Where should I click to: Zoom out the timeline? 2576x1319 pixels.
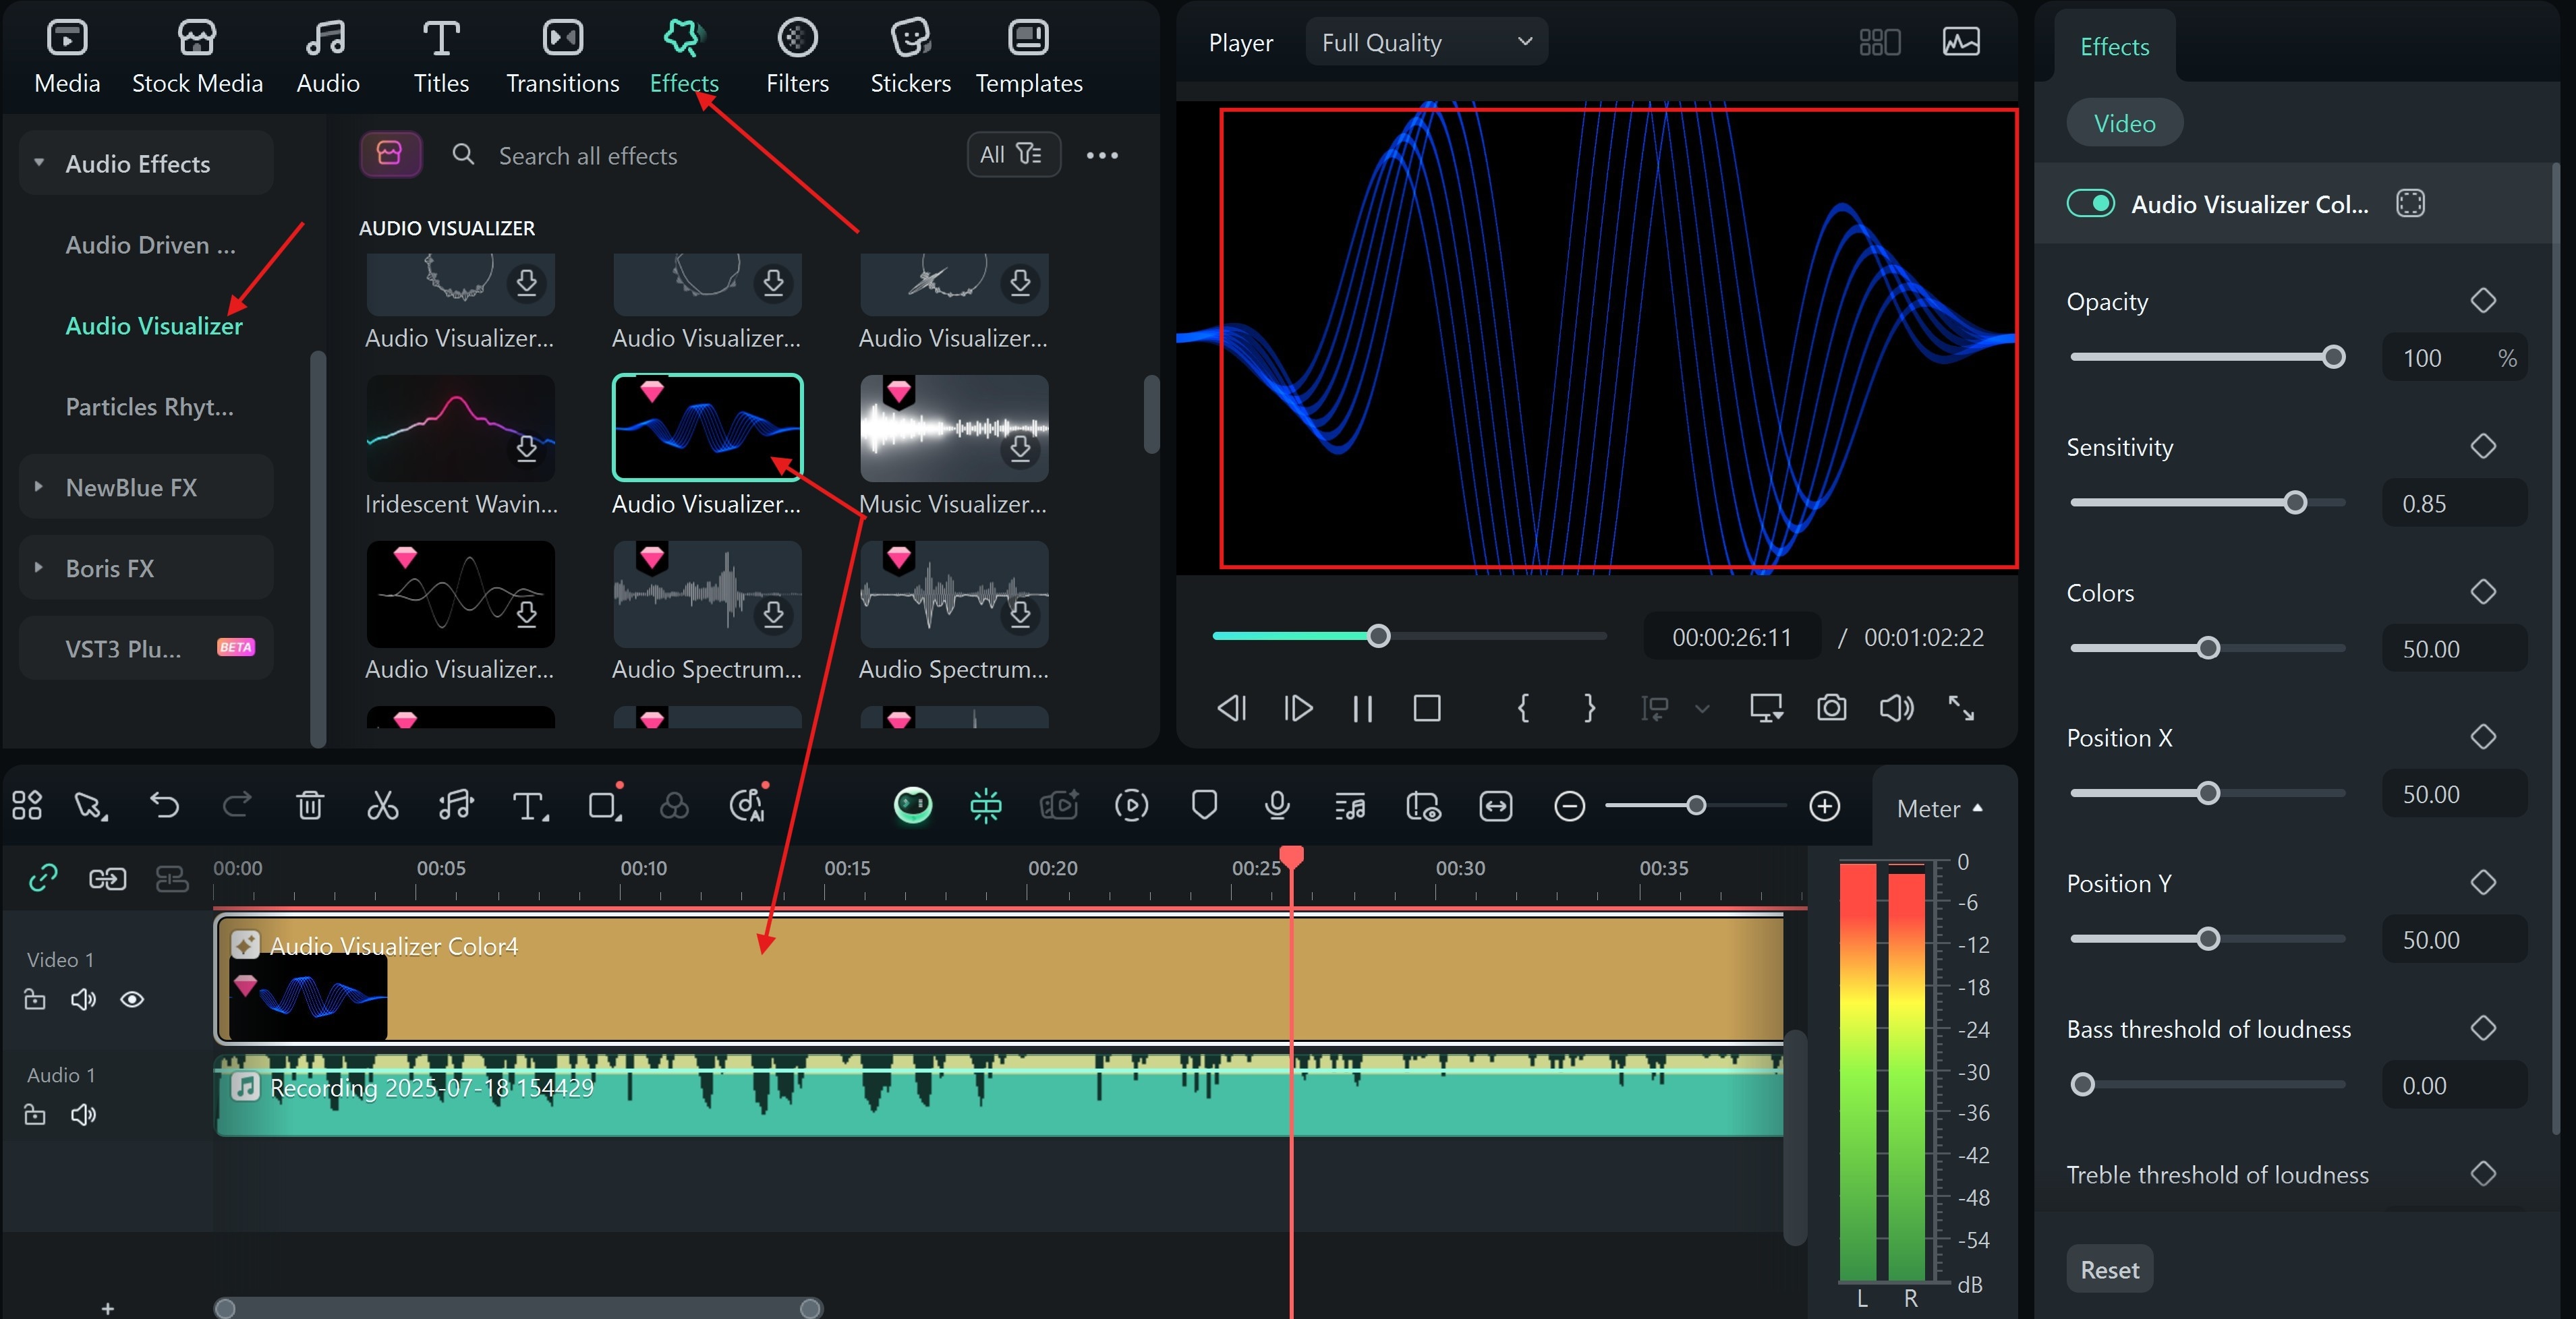tap(1569, 805)
